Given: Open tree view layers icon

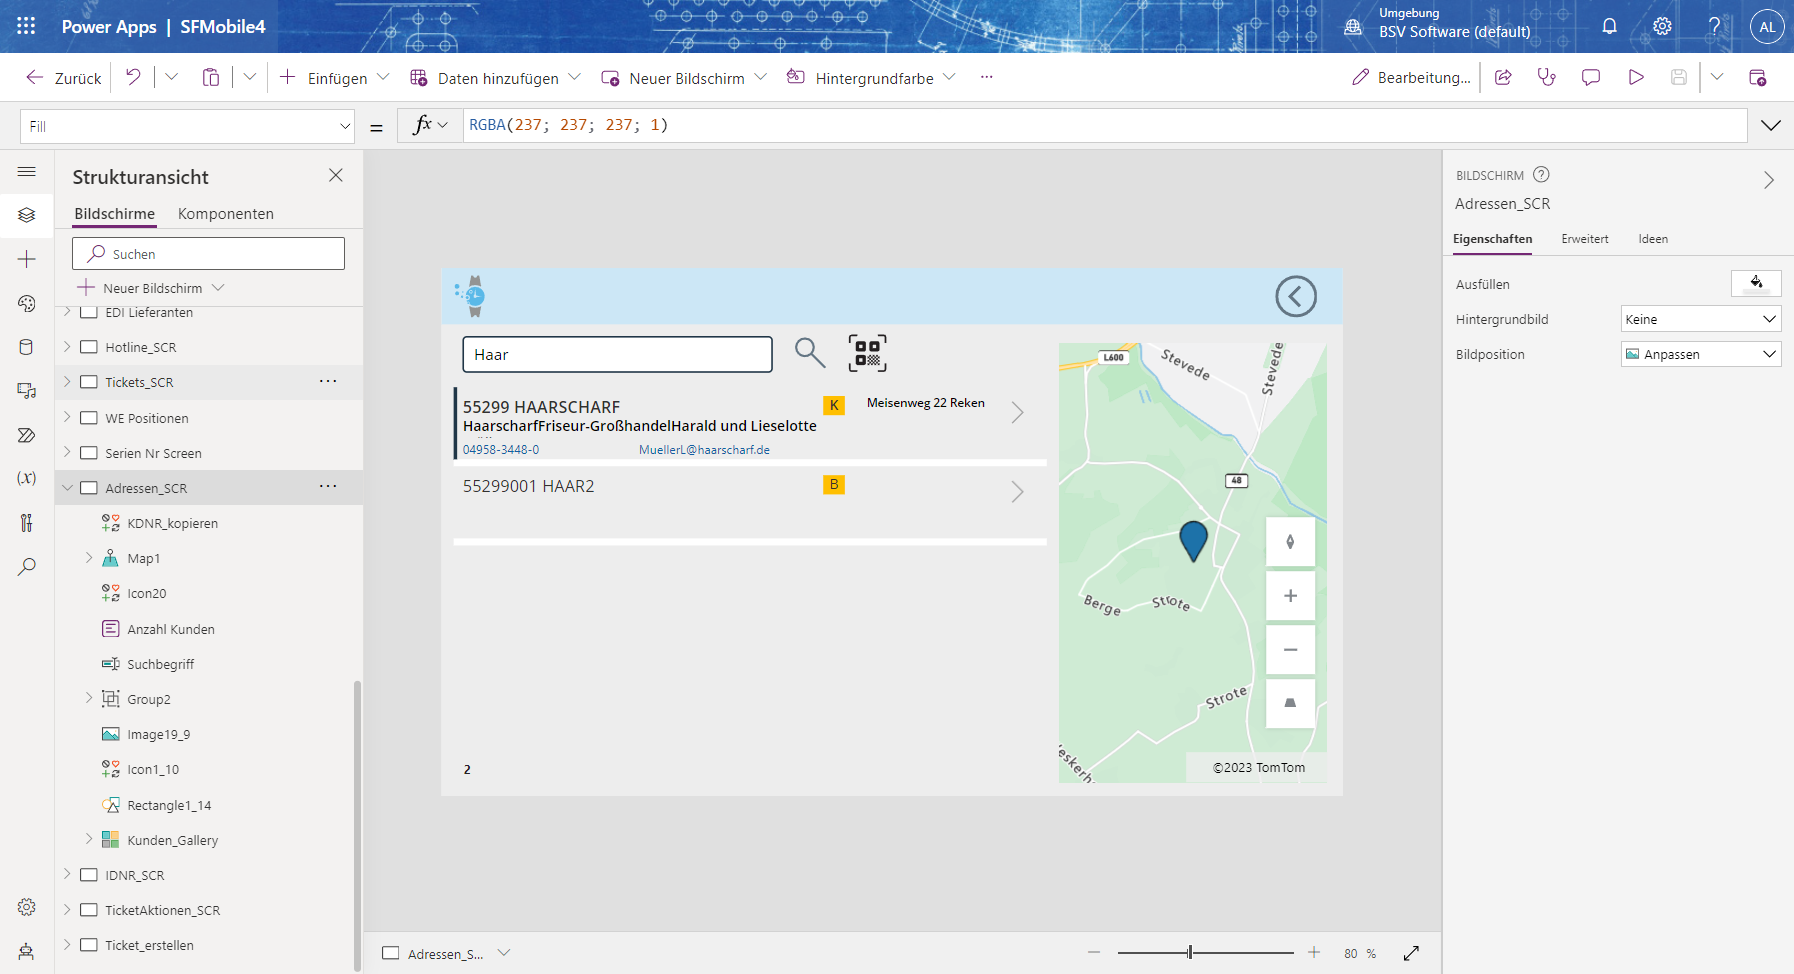Looking at the screenshot, I should click(27, 215).
